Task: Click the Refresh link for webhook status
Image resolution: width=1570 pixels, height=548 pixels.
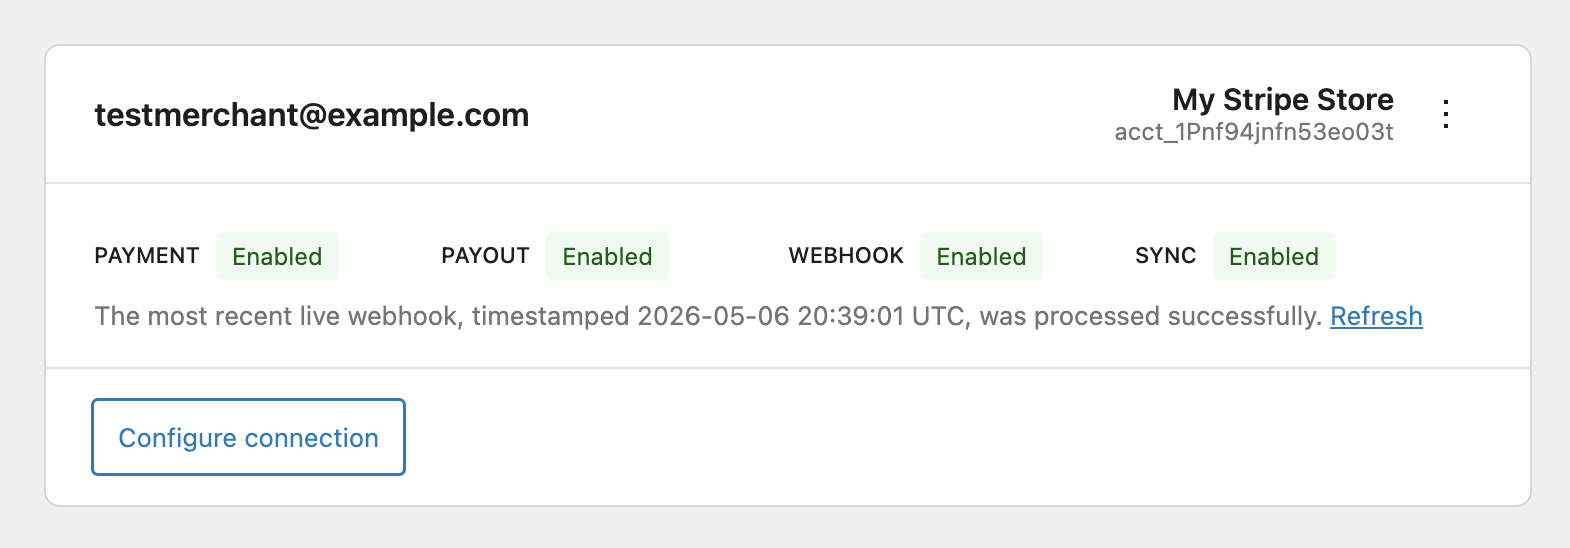Action: (x=1376, y=316)
